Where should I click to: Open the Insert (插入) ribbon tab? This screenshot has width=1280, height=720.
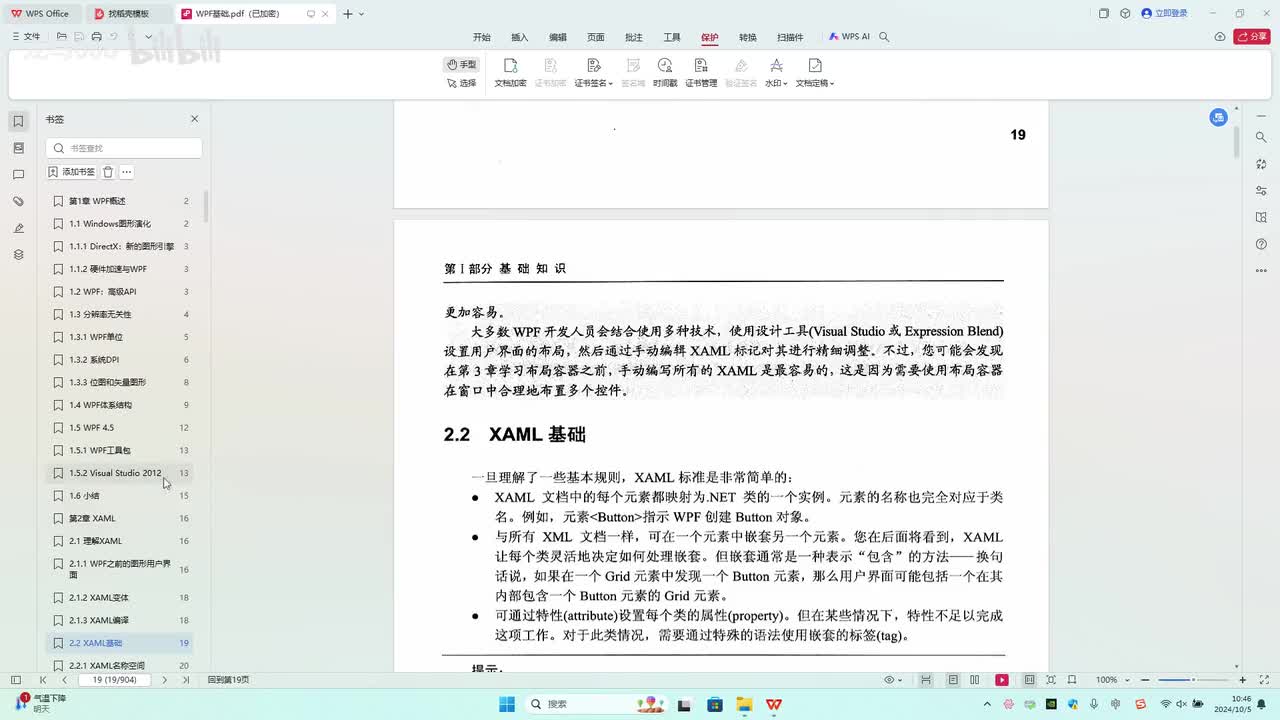click(x=520, y=37)
